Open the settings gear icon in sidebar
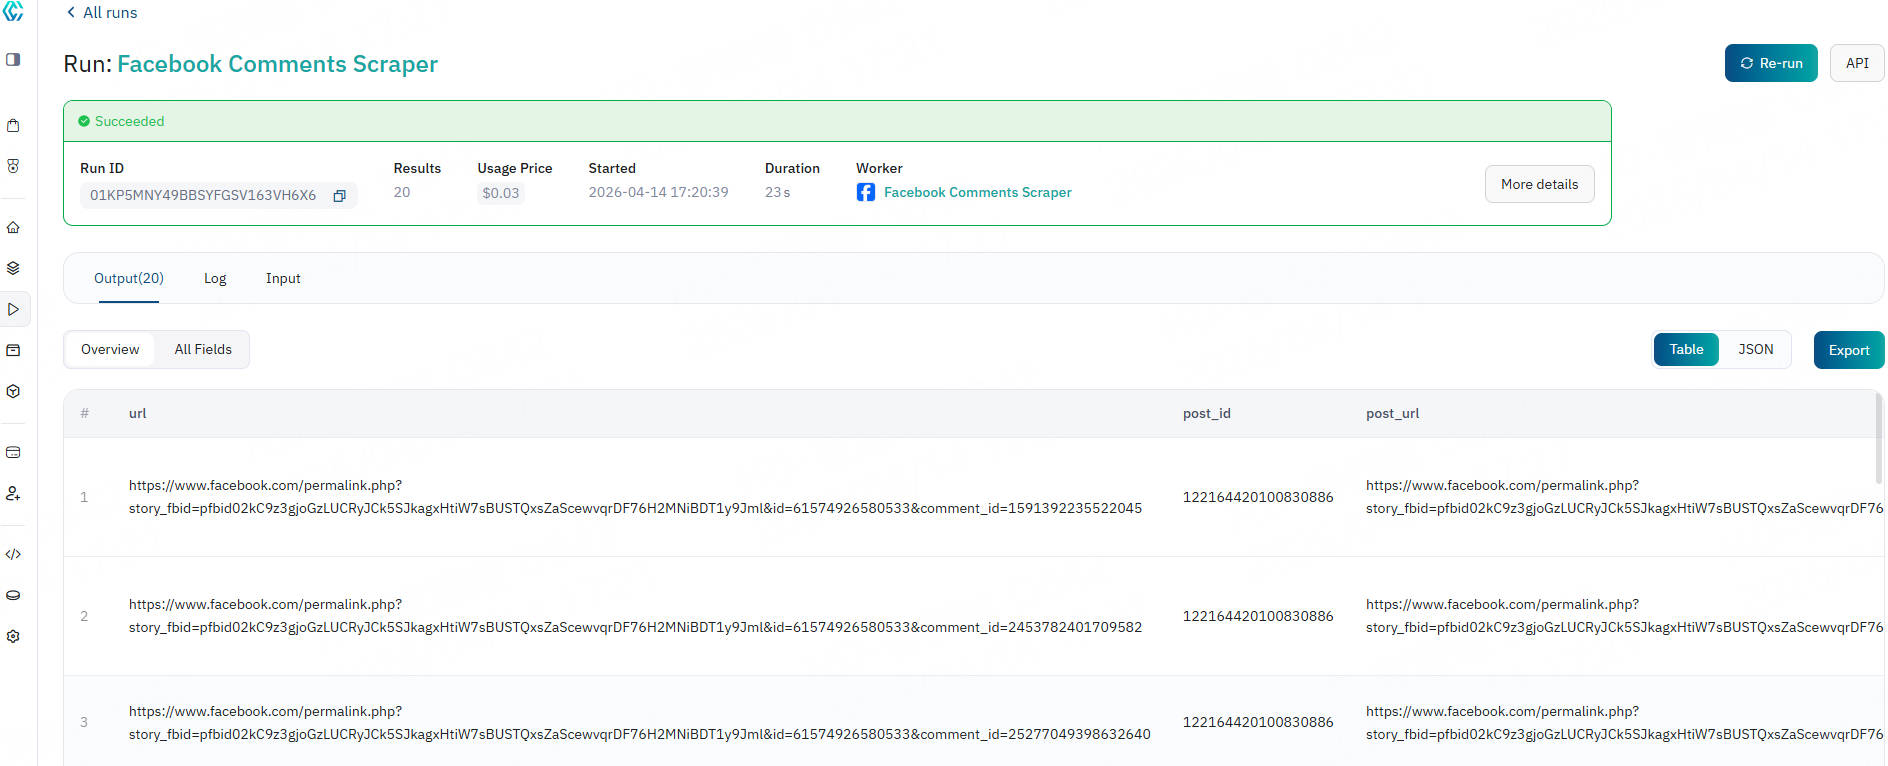The width and height of the screenshot is (1888, 766). point(13,636)
